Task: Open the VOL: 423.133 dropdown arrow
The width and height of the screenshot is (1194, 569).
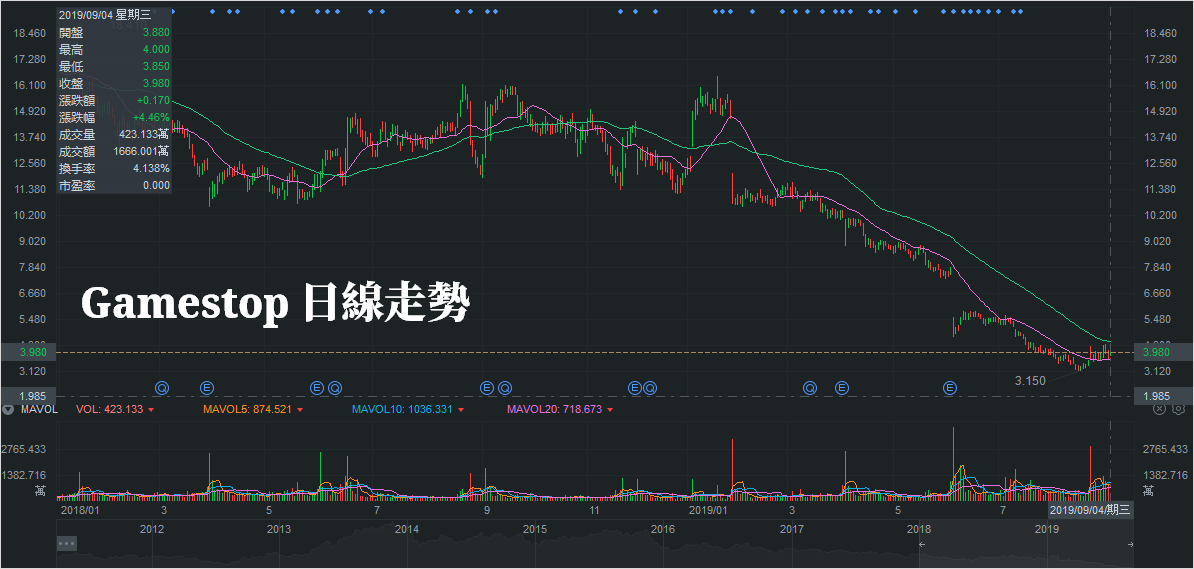Action: coord(151,410)
